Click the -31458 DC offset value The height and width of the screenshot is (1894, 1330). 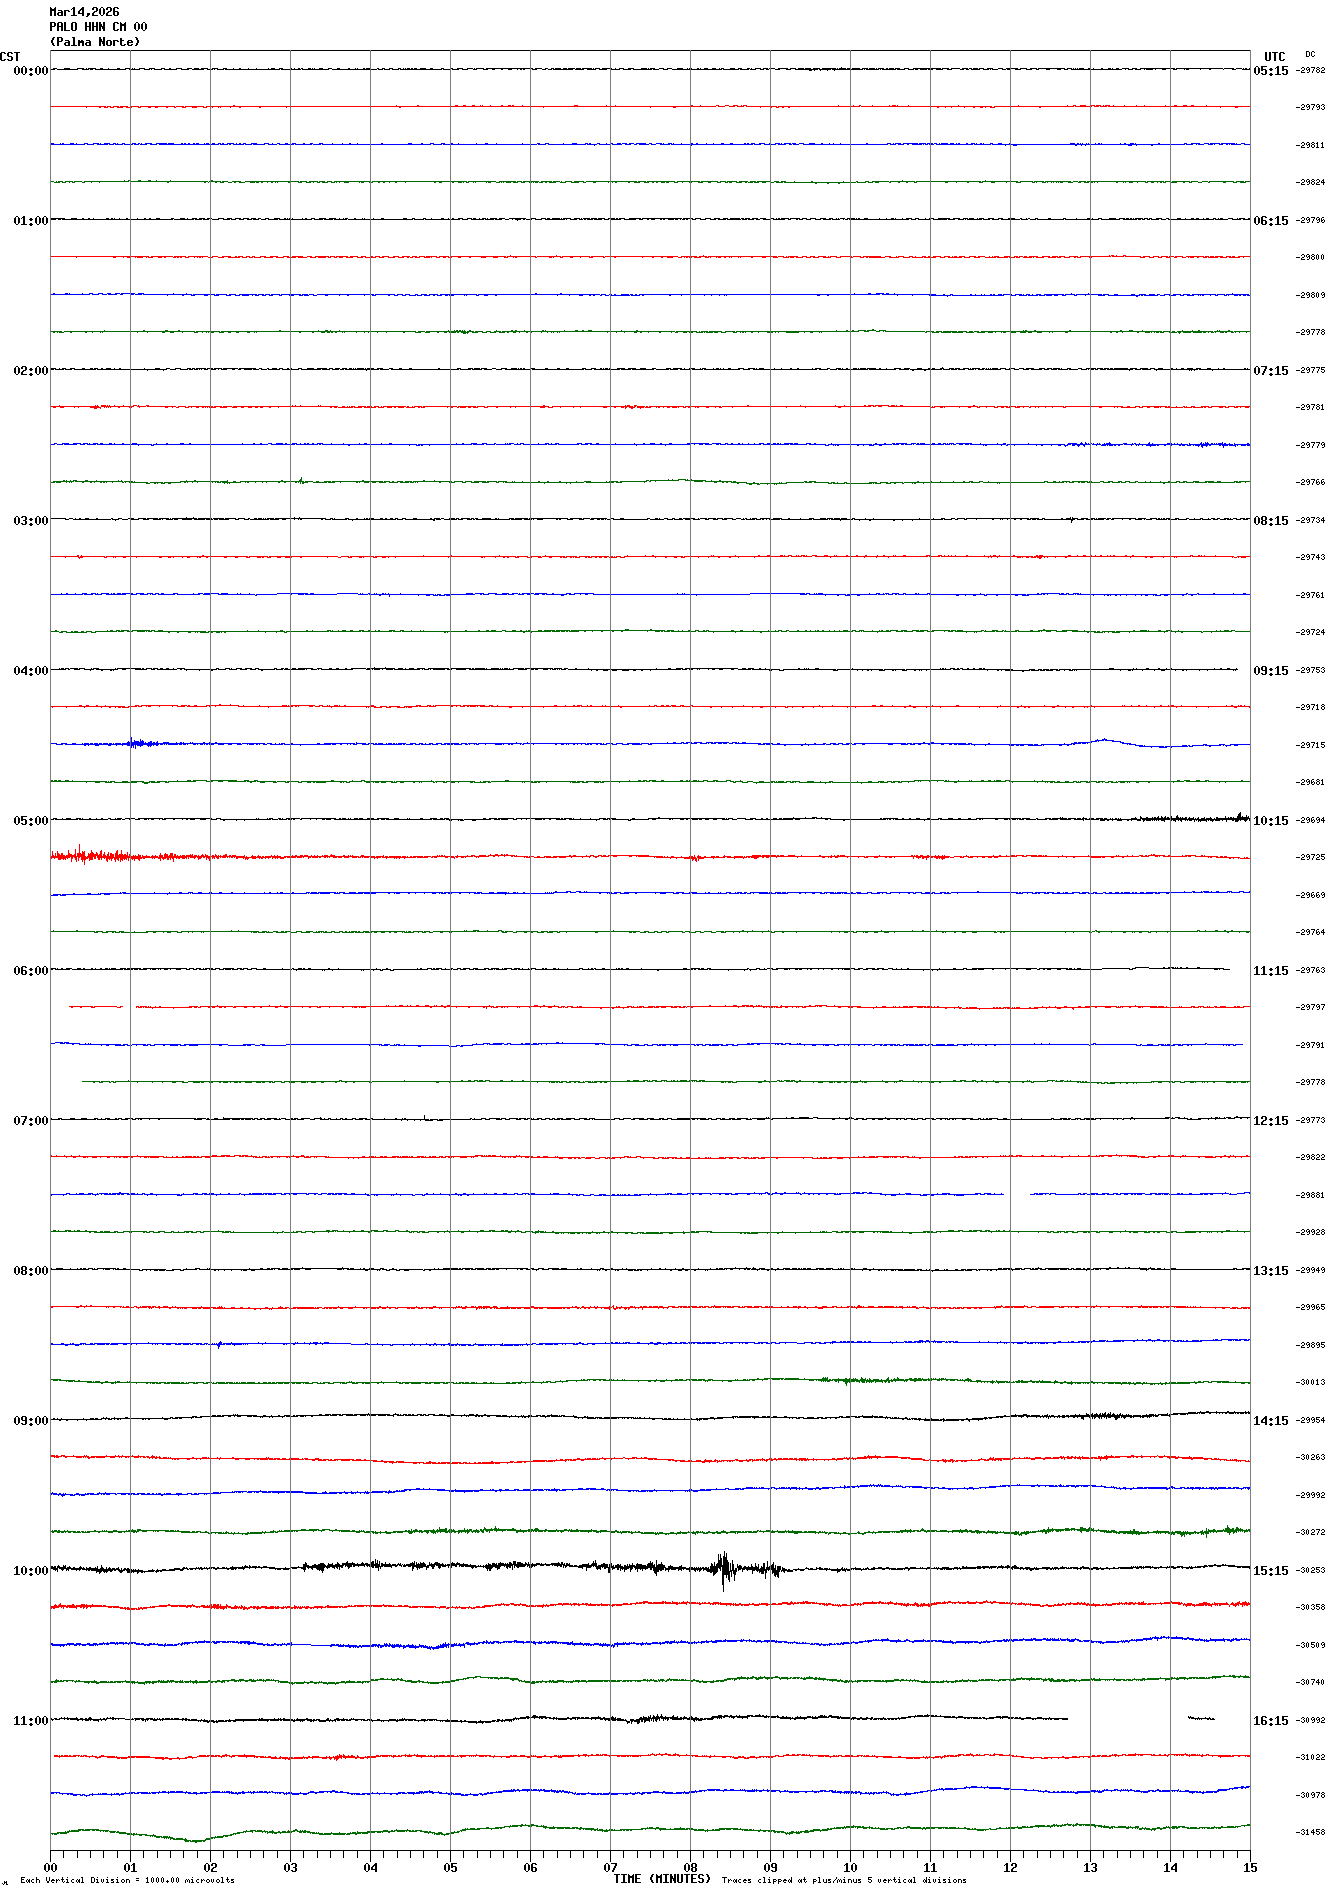tap(1310, 1833)
